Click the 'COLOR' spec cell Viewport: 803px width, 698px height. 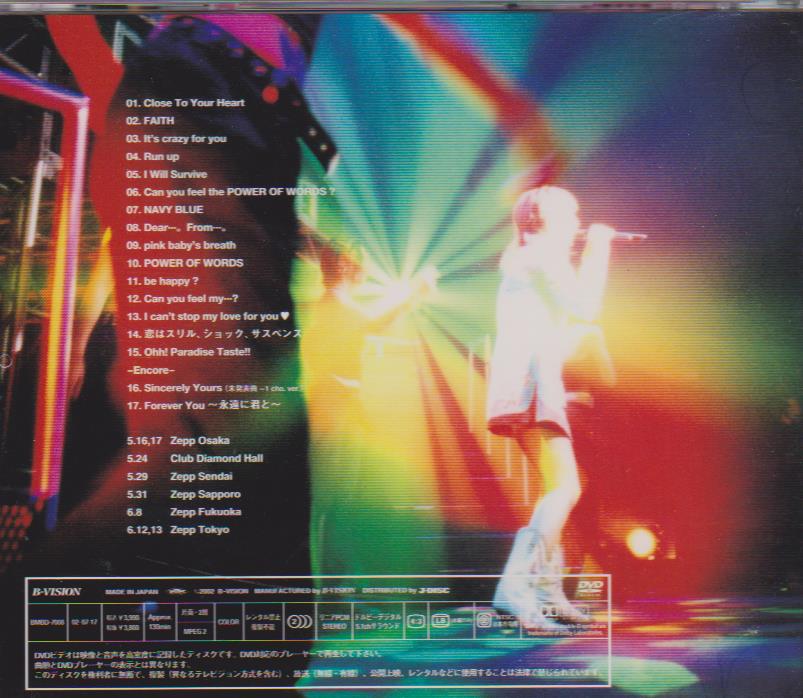[x=228, y=622]
